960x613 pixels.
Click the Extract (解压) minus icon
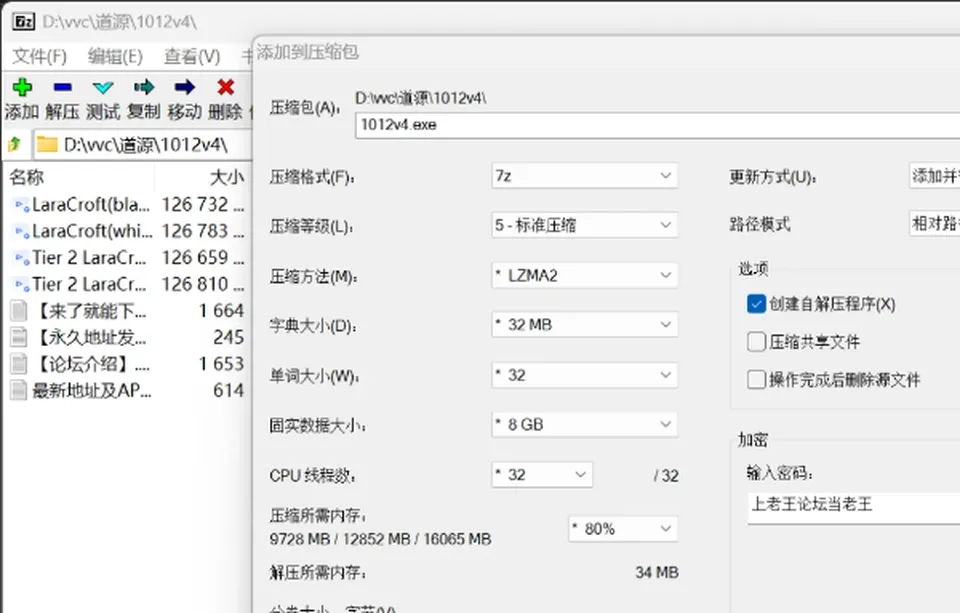tap(62, 88)
